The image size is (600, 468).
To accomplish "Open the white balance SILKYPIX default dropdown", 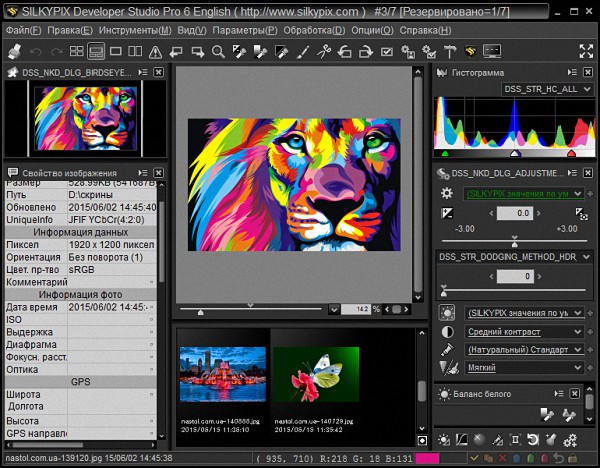I will pos(524,313).
